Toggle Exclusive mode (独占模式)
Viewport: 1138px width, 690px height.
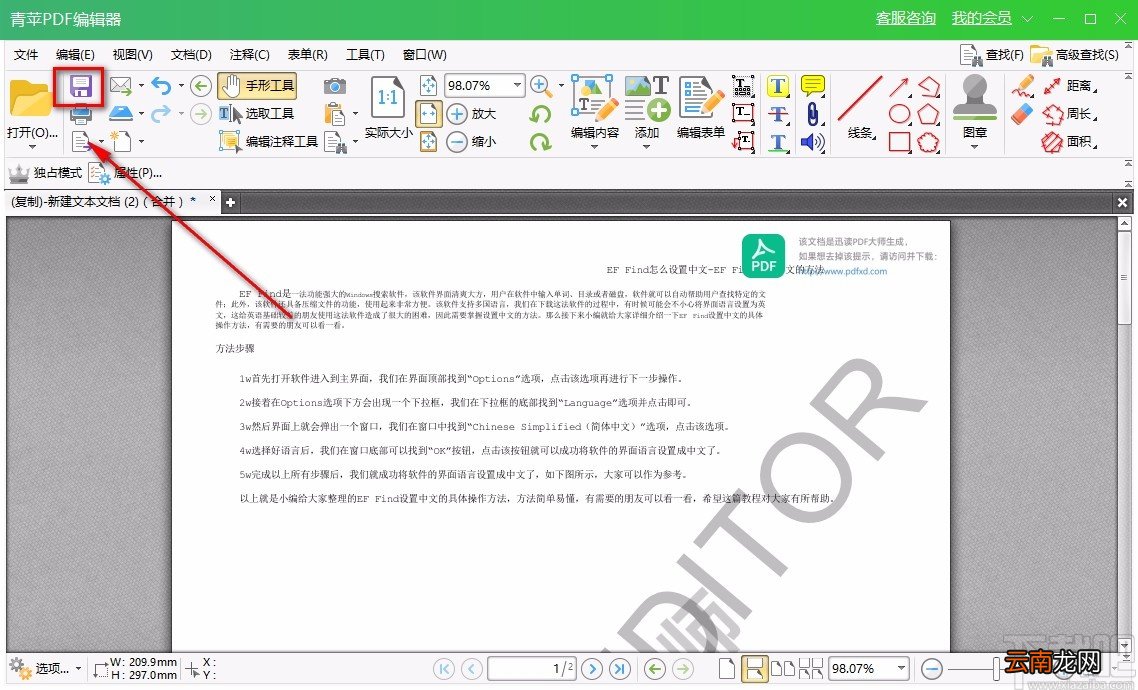pyautogui.click(x=45, y=173)
